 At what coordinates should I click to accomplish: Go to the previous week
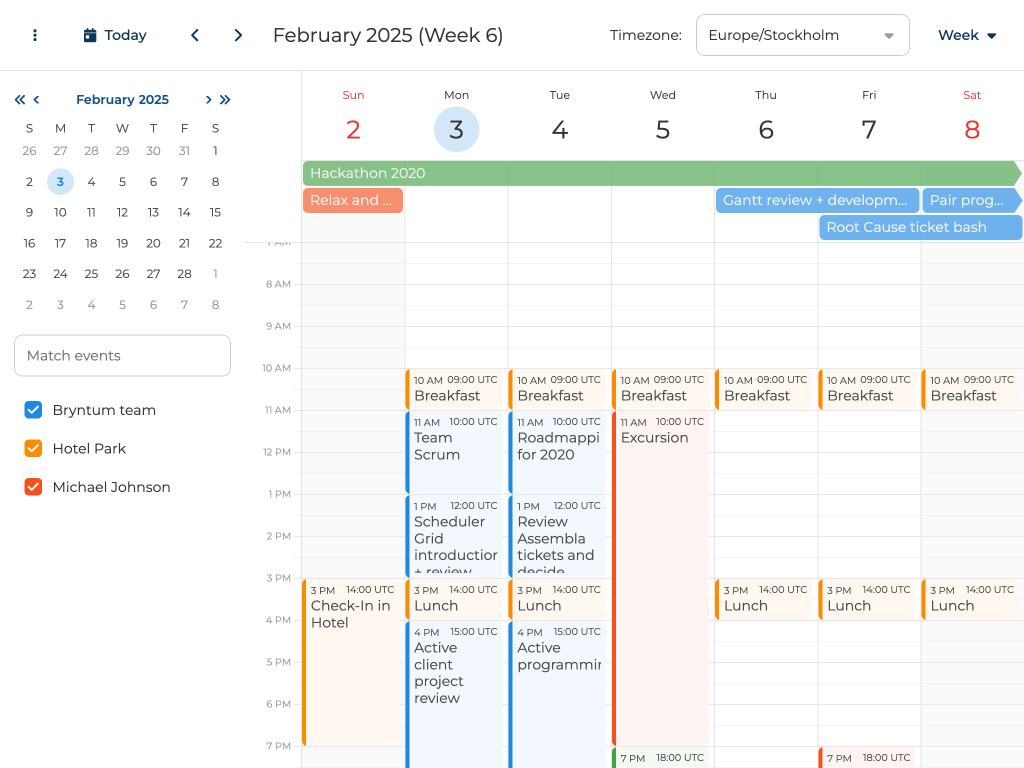click(195, 35)
